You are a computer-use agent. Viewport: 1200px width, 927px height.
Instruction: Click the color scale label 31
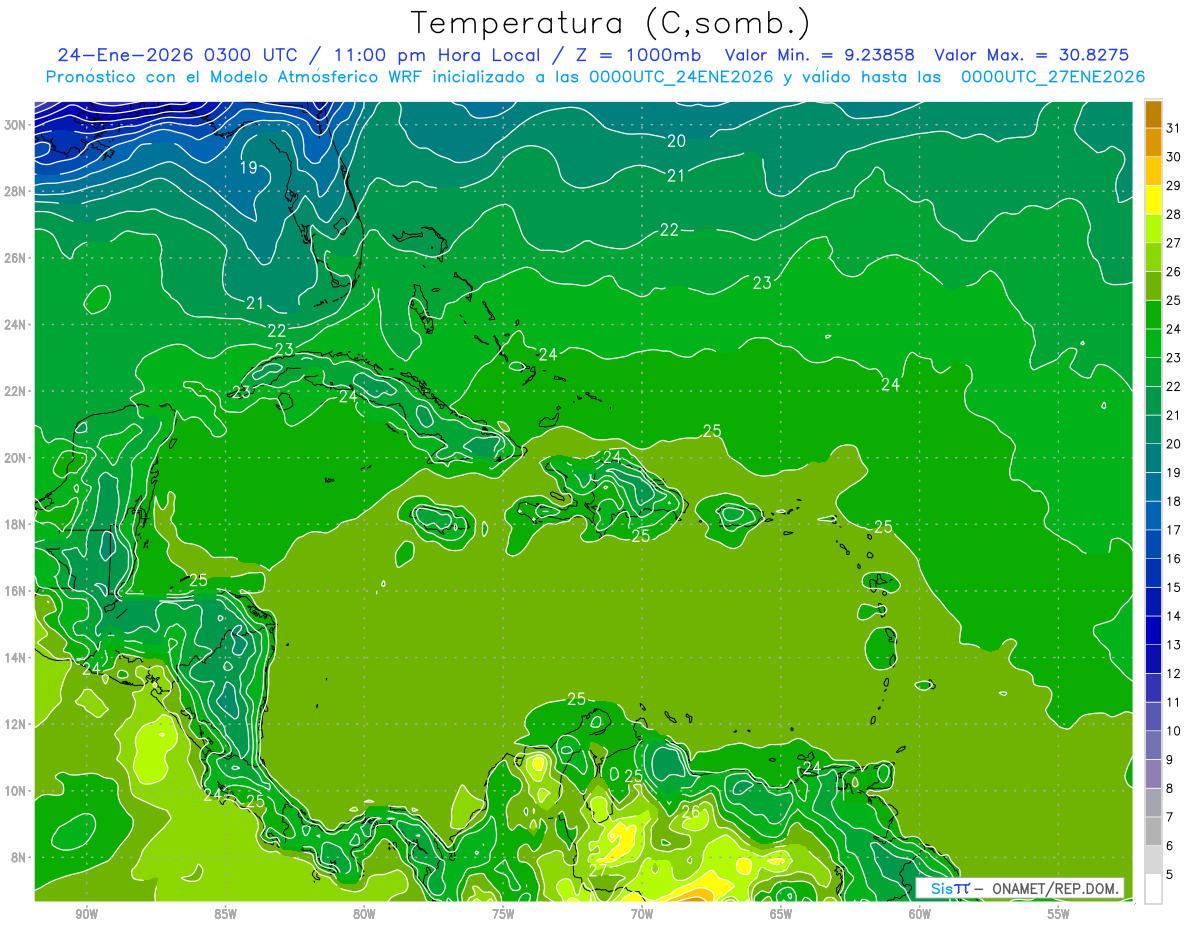pos(1173,128)
